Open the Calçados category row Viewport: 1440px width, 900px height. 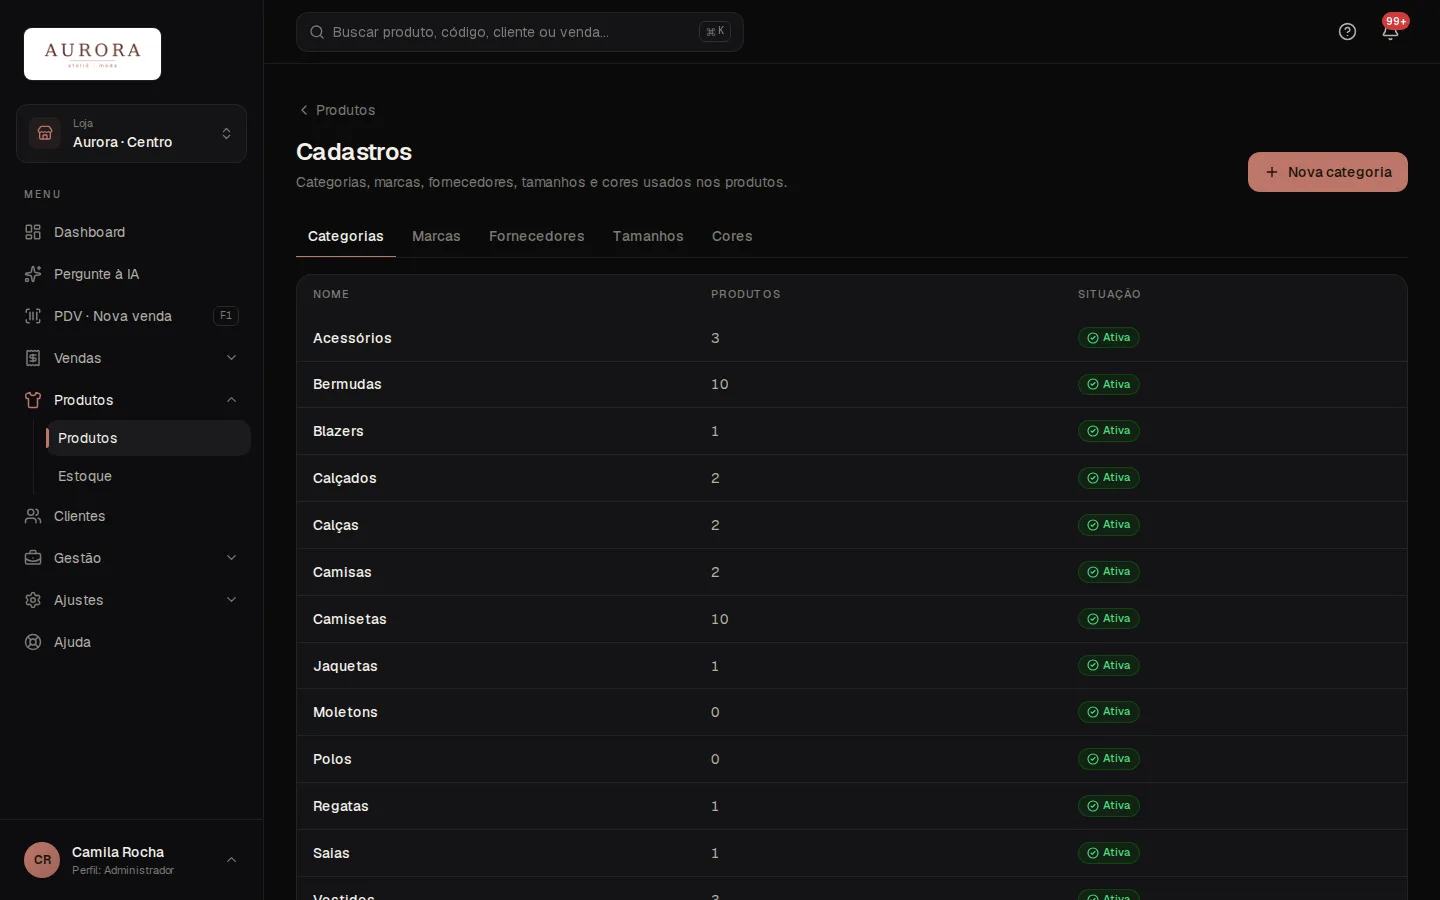852,478
